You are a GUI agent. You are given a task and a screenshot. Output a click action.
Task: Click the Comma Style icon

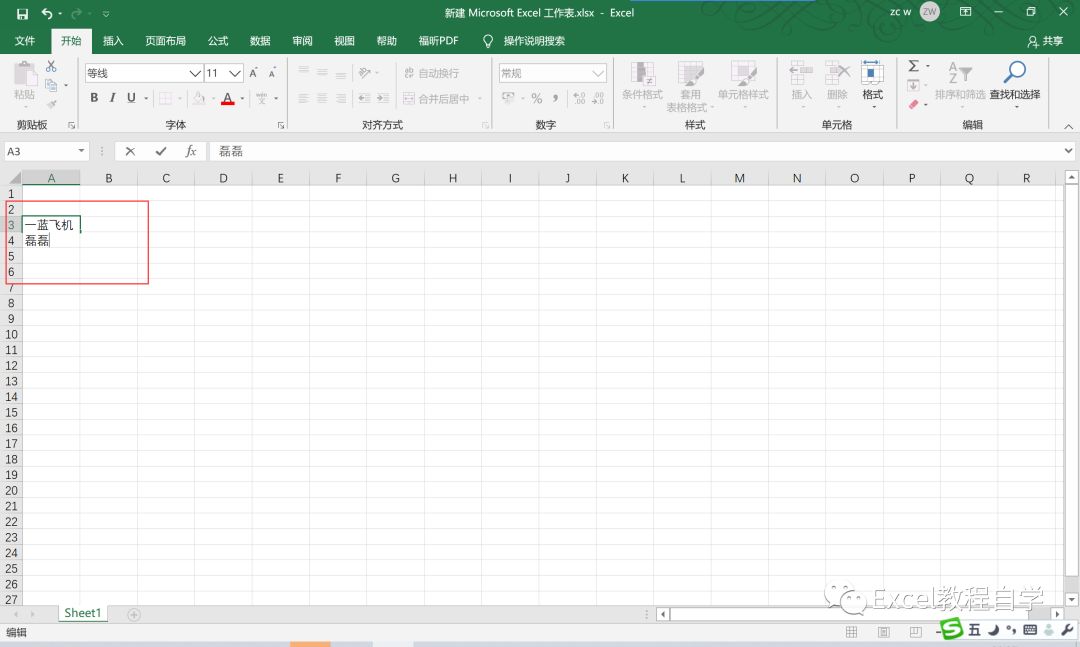[555, 99]
